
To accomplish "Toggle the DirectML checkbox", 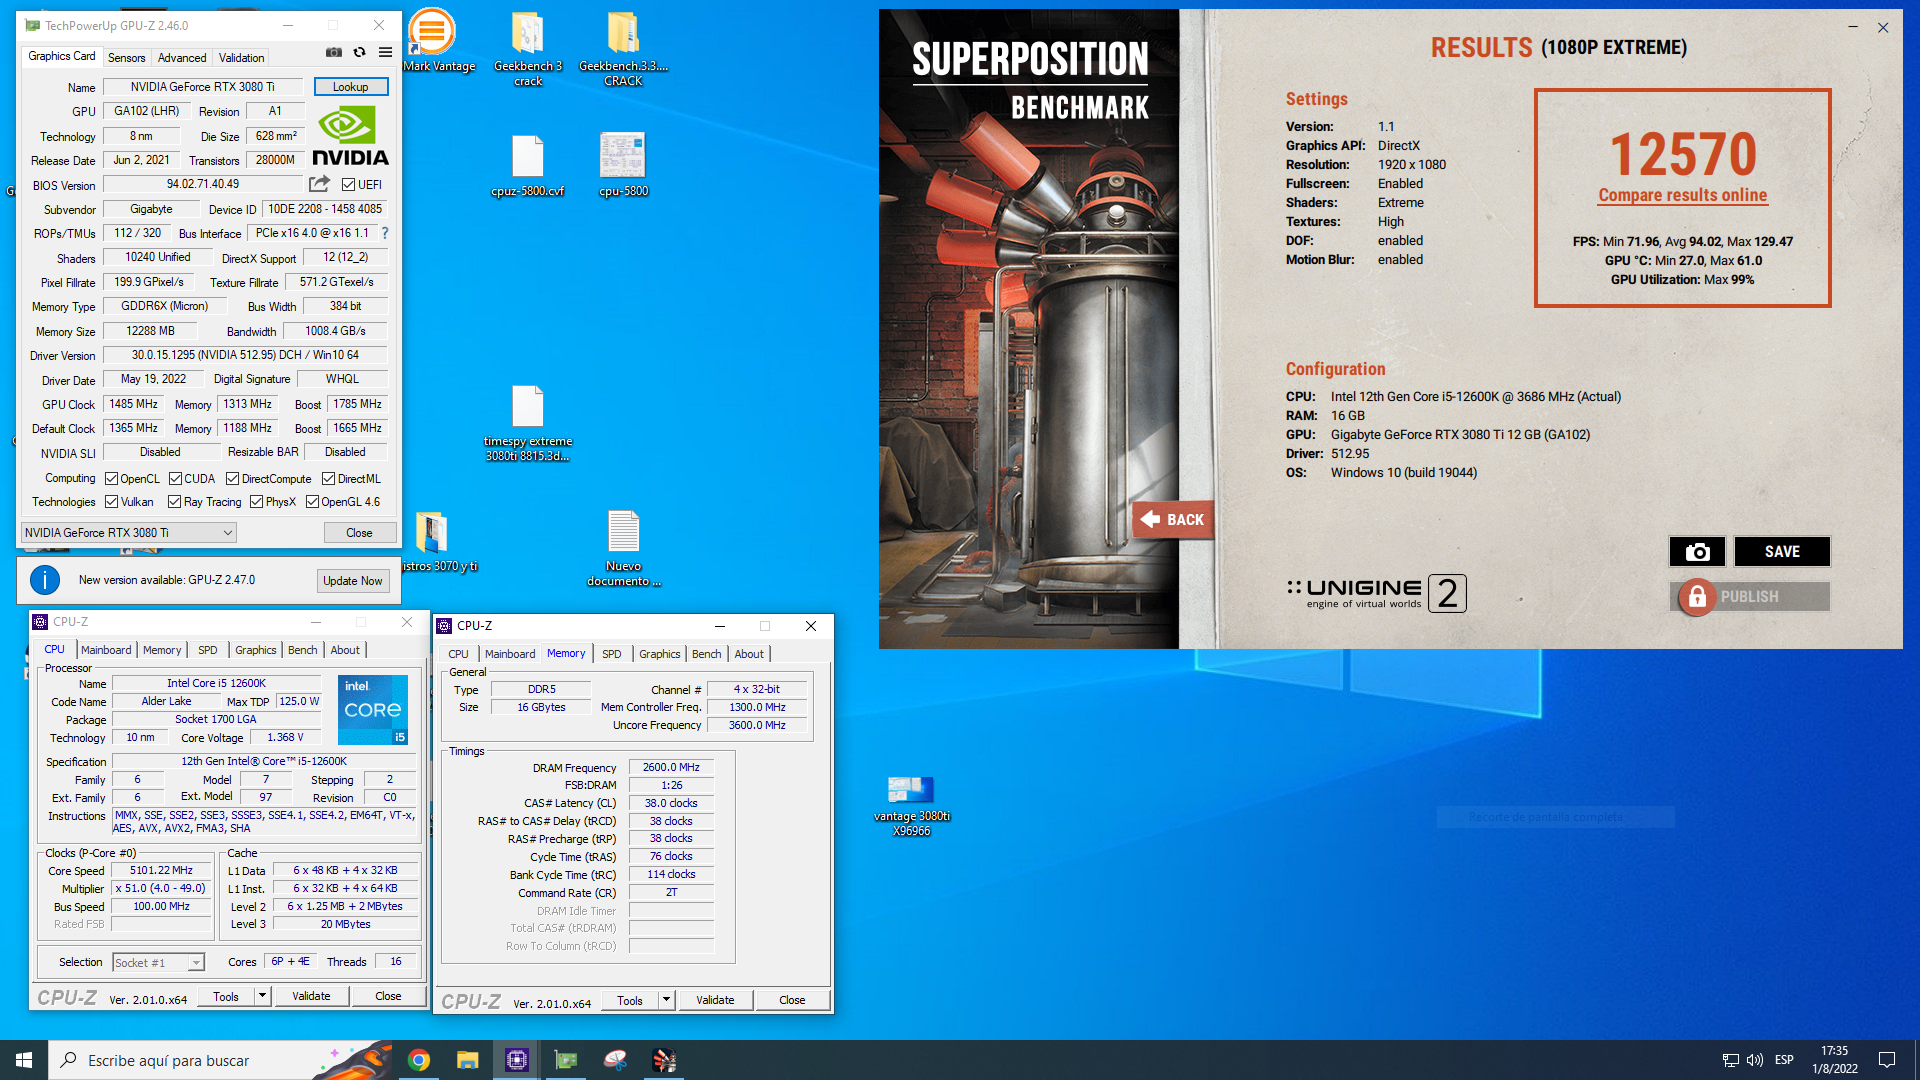I will [329, 479].
